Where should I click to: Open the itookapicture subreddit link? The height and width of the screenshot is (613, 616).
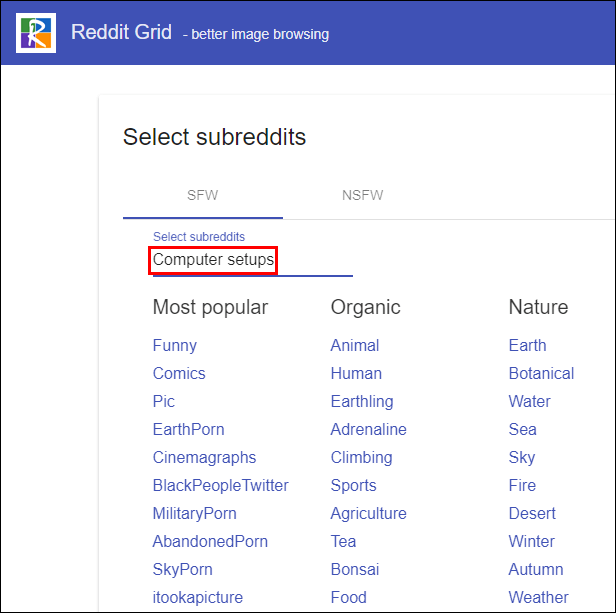pos(198,597)
